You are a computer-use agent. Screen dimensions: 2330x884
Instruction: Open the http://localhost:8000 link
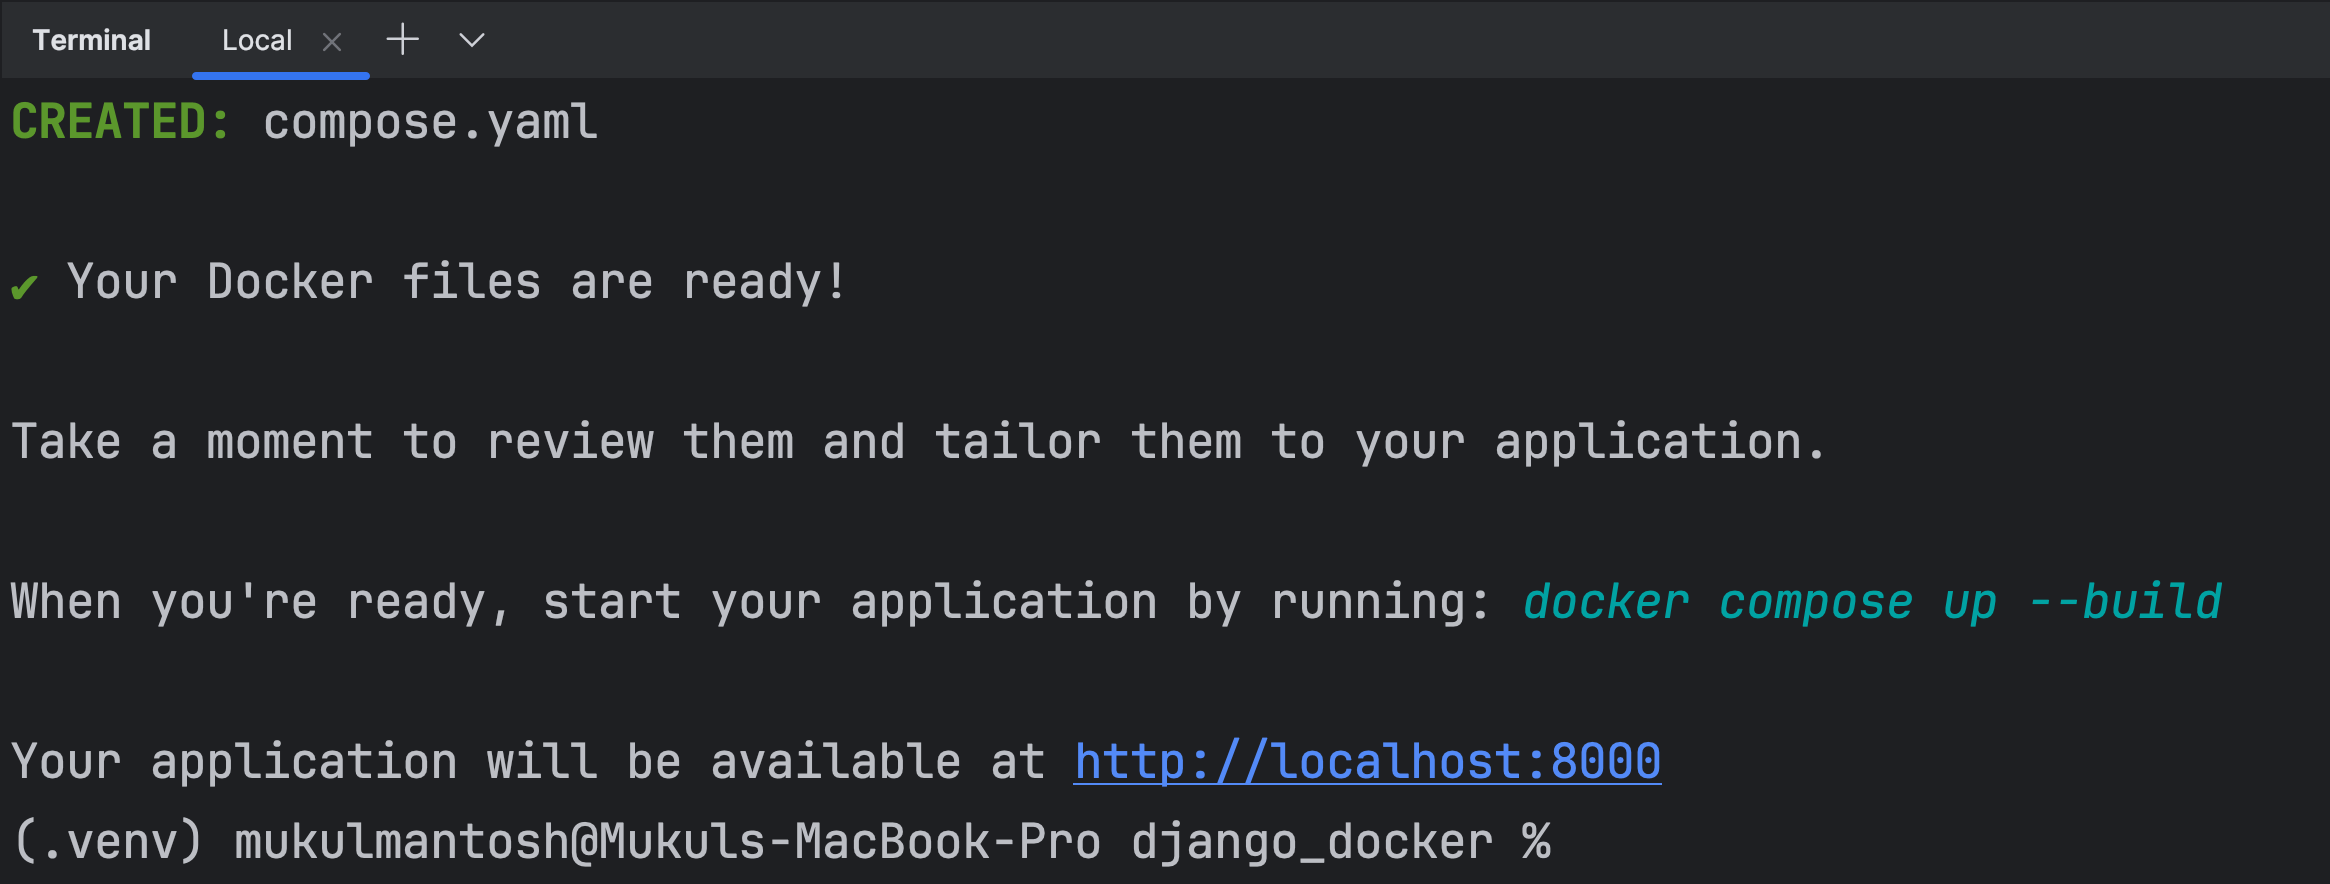1367,762
